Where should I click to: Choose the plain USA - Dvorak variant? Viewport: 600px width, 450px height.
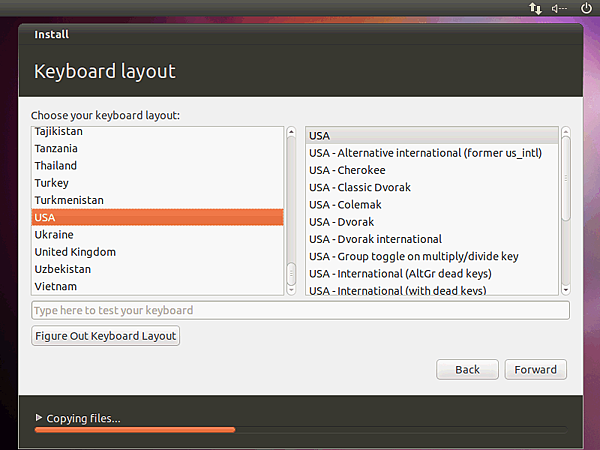pos(432,222)
